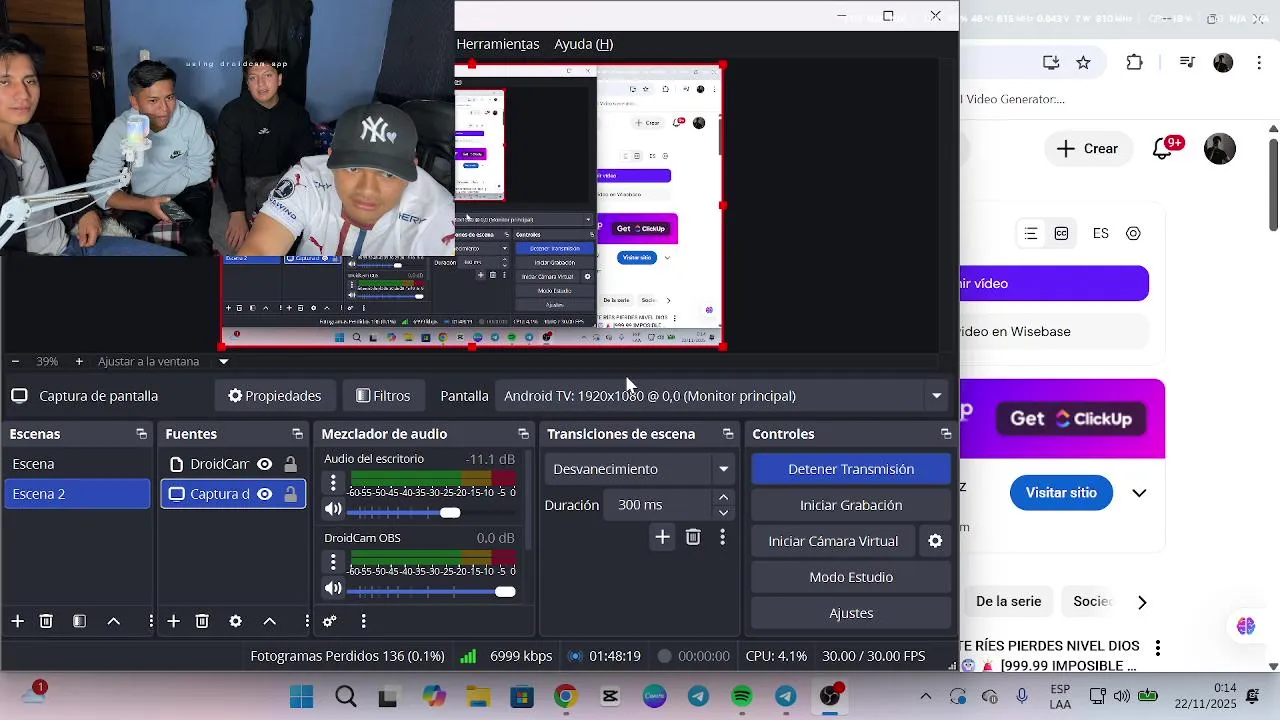Toggle Iniciar Cámara Virtual
The height and width of the screenshot is (720, 1280).
coord(833,541)
